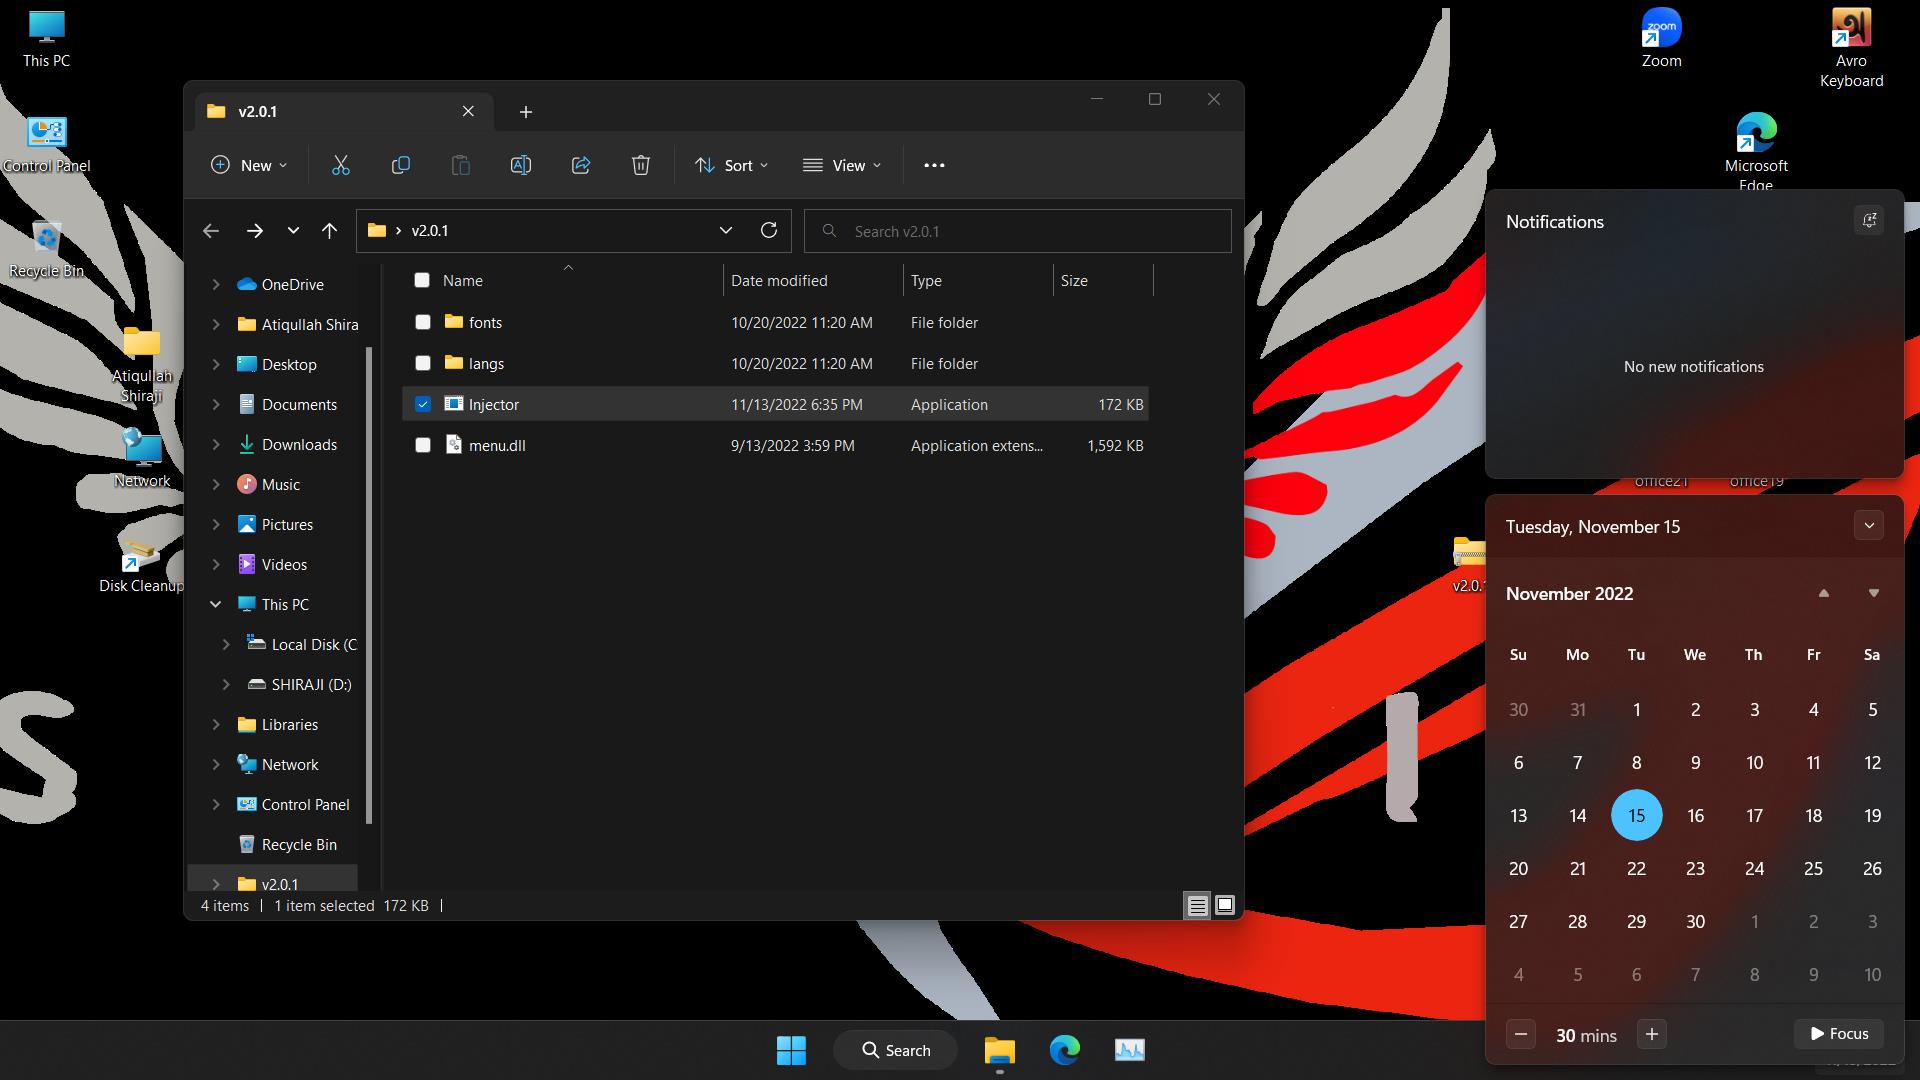Viewport: 1920px width, 1080px height.
Task: Open the Sort dropdown menu
Action: point(732,165)
